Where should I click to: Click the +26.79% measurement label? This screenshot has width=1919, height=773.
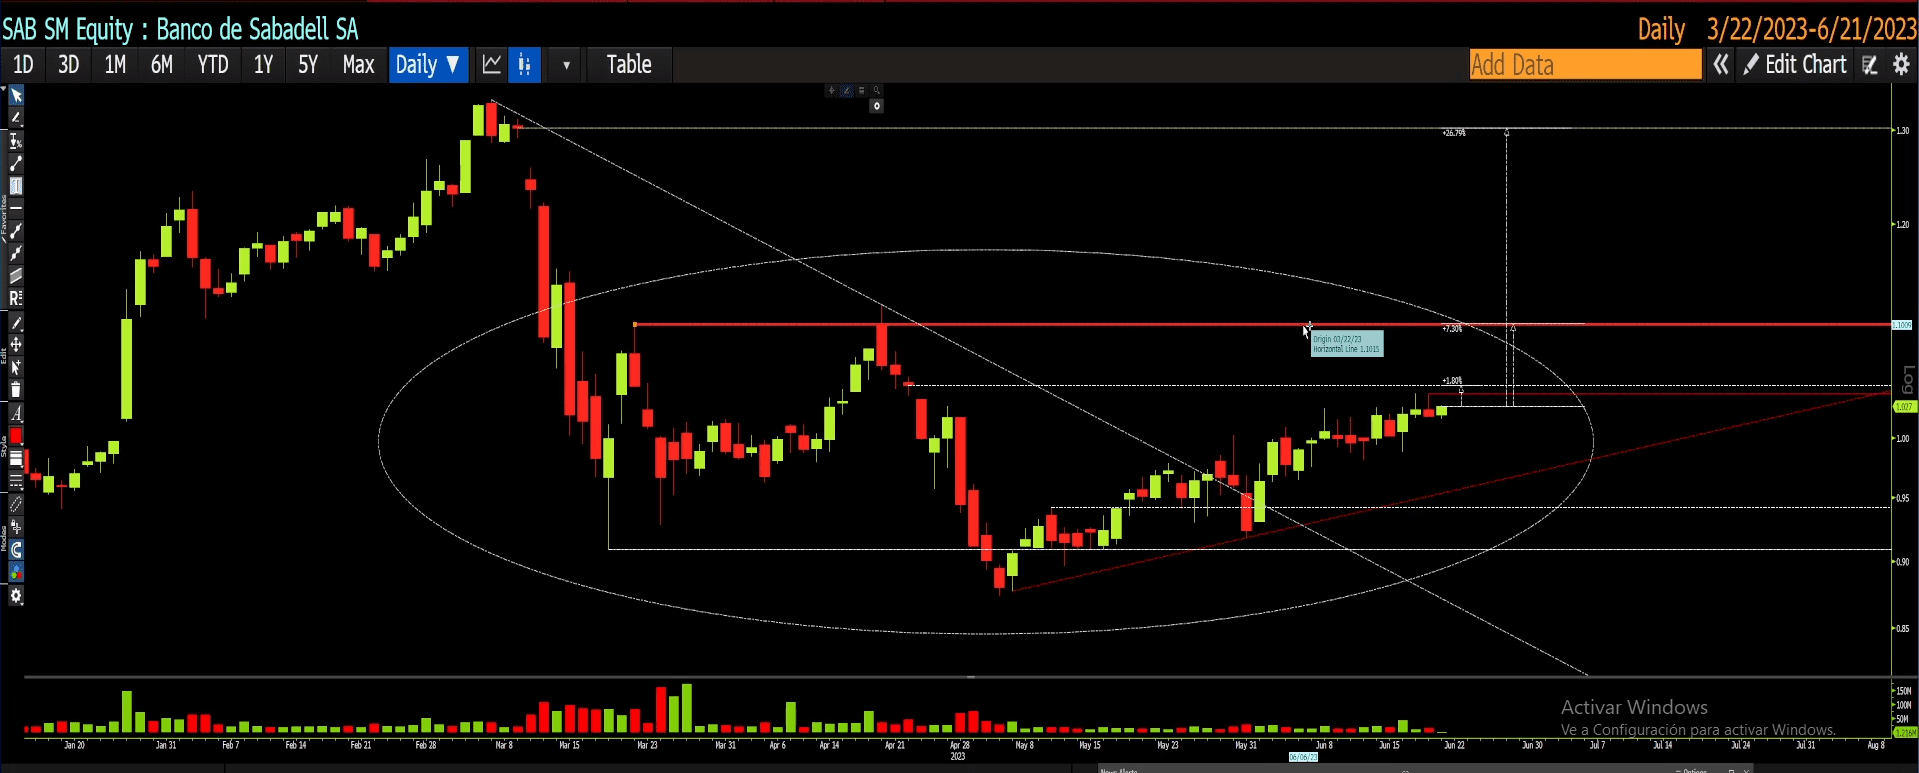1454,133
